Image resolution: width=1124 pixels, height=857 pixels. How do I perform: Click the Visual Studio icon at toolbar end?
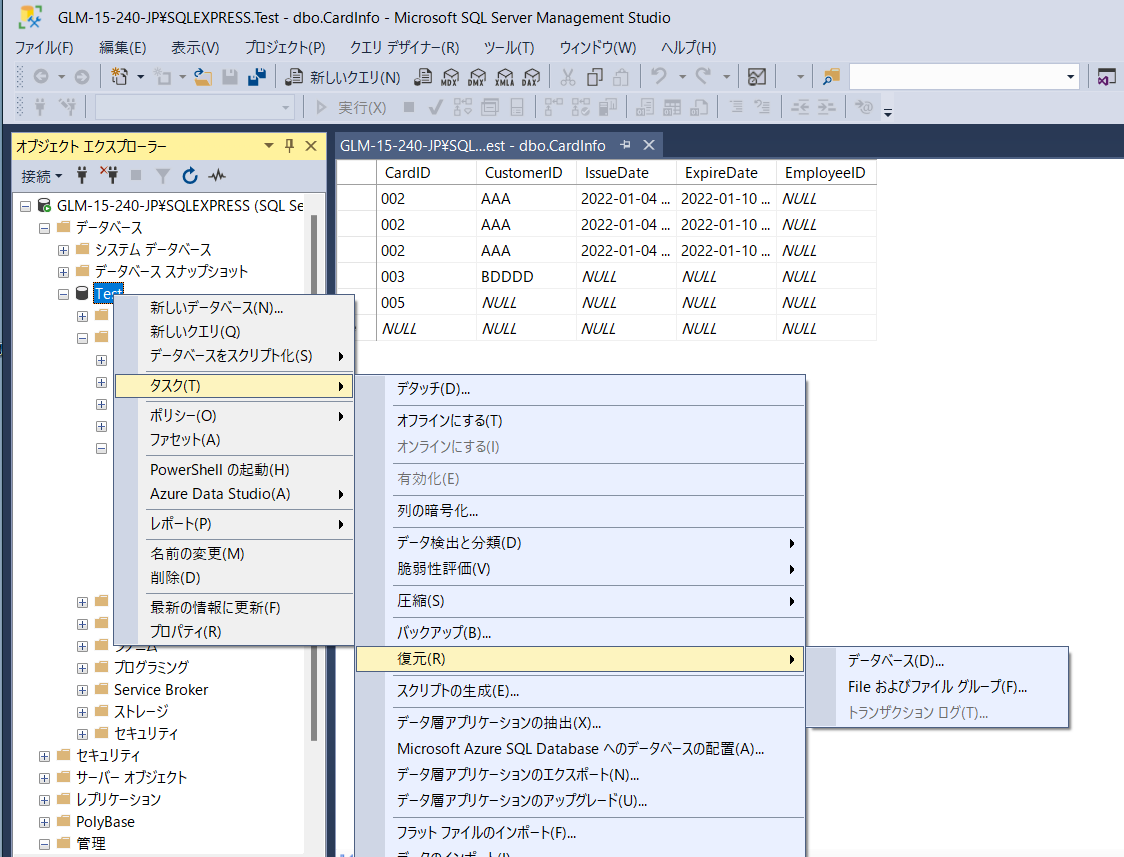1106,77
